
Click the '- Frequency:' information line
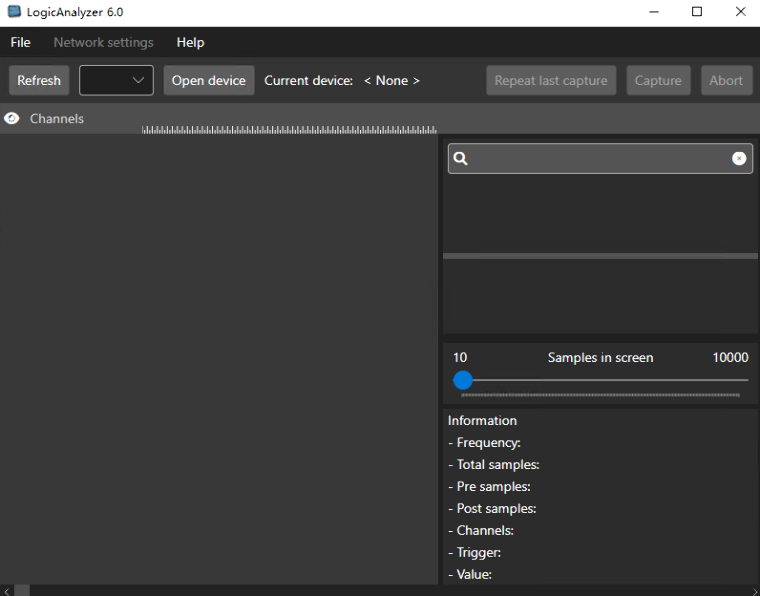pos(484,443)
